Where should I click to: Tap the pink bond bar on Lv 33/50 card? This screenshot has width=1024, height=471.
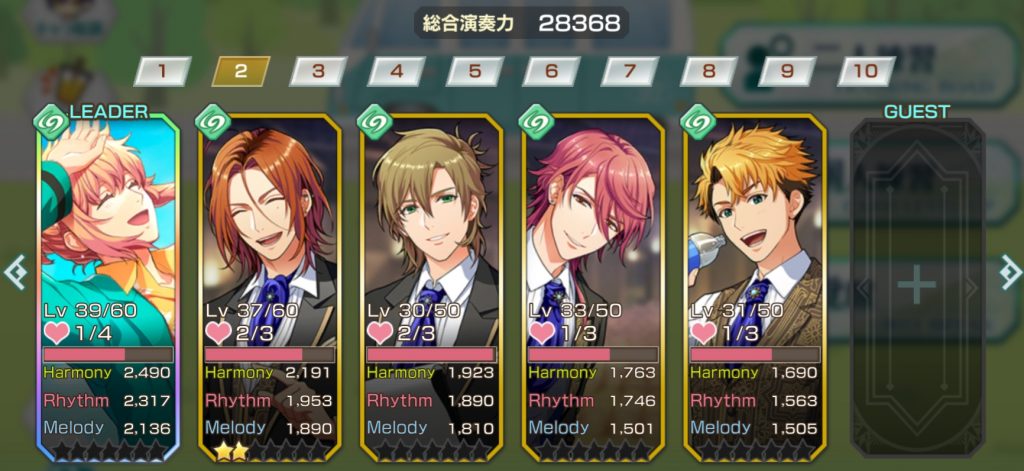pyautogui.click(x=593, y=354)
